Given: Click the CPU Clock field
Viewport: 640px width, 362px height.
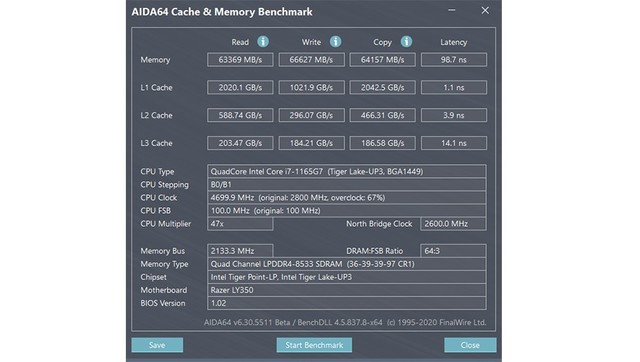Looking at the screenshot, I should coord(347,198).
